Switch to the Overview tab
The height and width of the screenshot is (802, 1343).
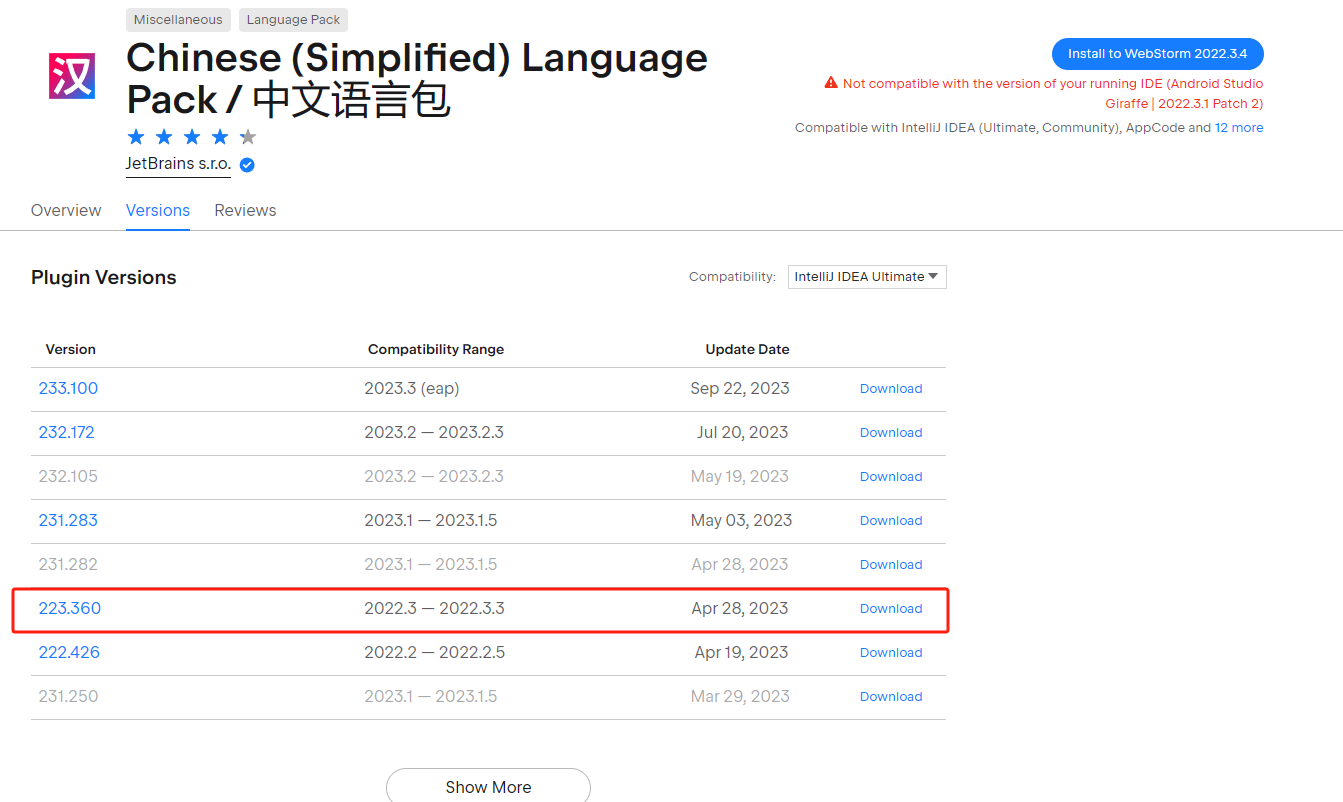click(66, 210)
